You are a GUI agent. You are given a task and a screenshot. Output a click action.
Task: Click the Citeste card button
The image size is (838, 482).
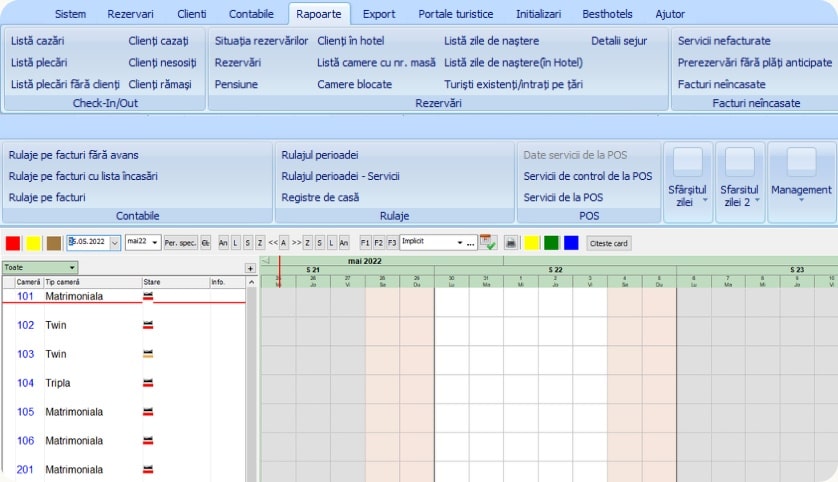coord(608,243)
